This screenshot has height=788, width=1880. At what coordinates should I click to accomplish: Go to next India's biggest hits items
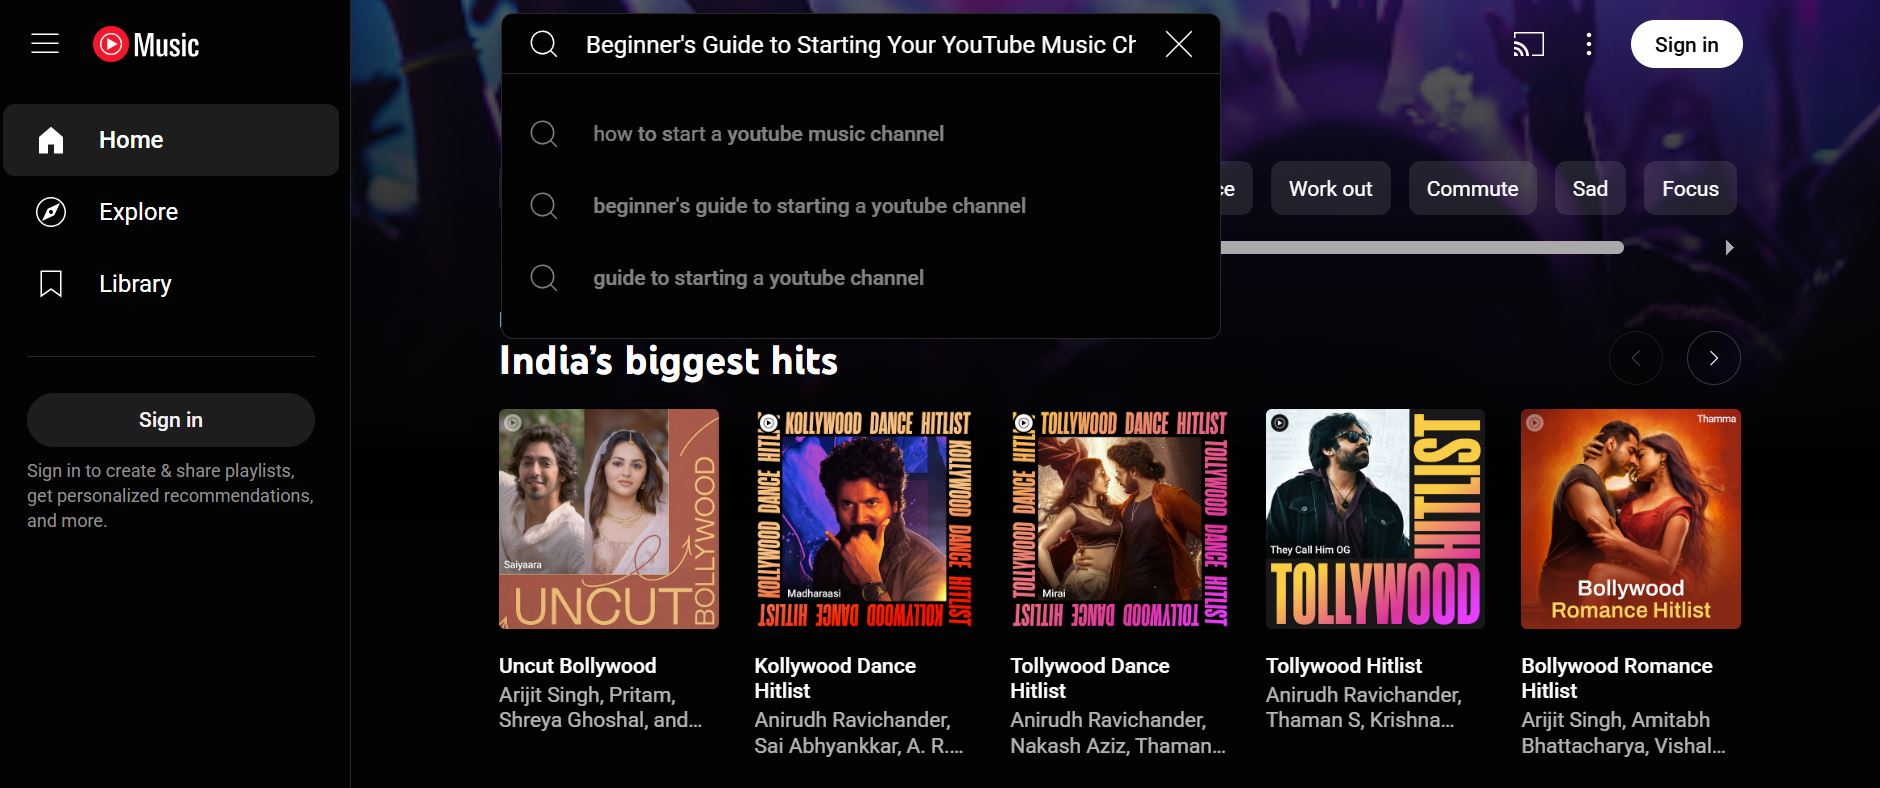pyautogui.click(x=1714, y=358)
